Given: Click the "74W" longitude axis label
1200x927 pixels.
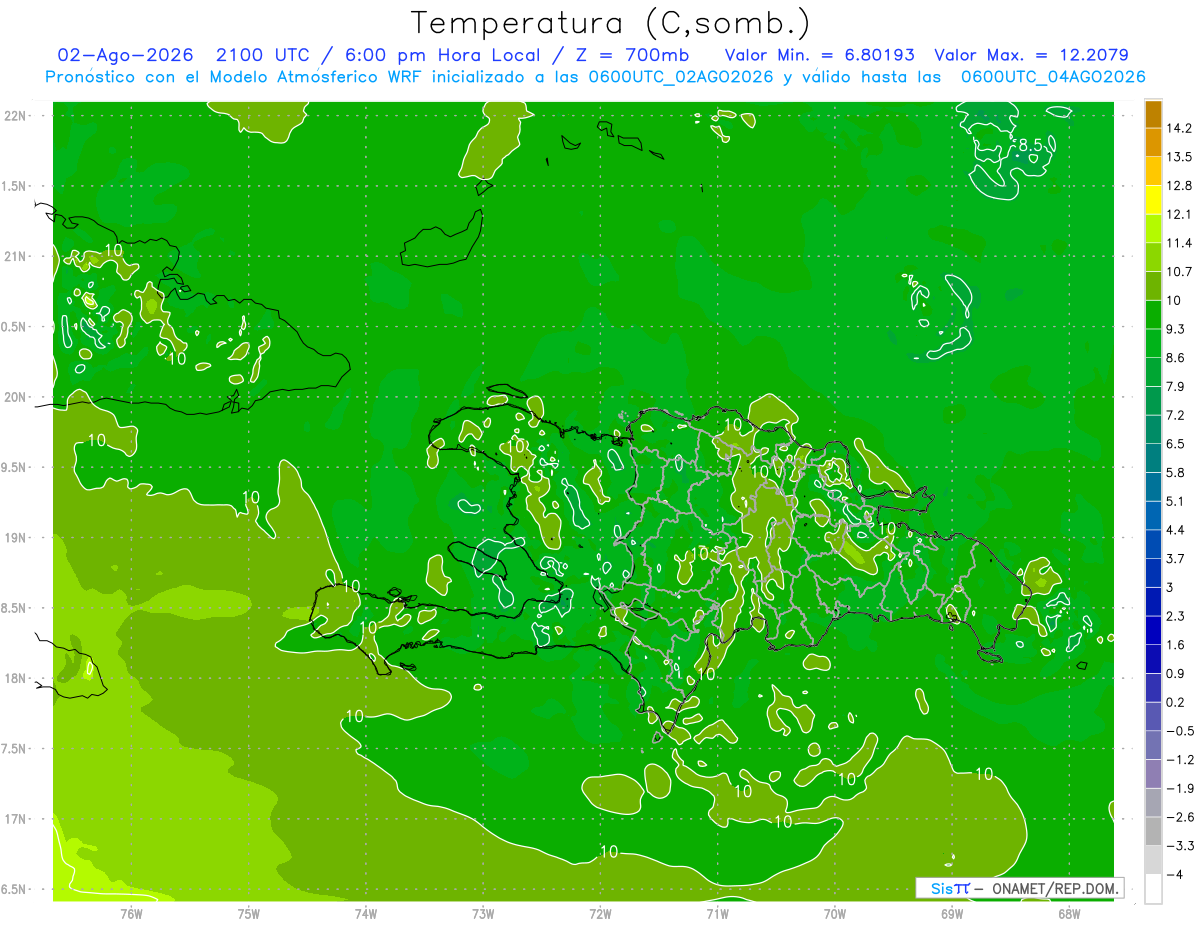Looking at the screenshot, I should [366, 912].
